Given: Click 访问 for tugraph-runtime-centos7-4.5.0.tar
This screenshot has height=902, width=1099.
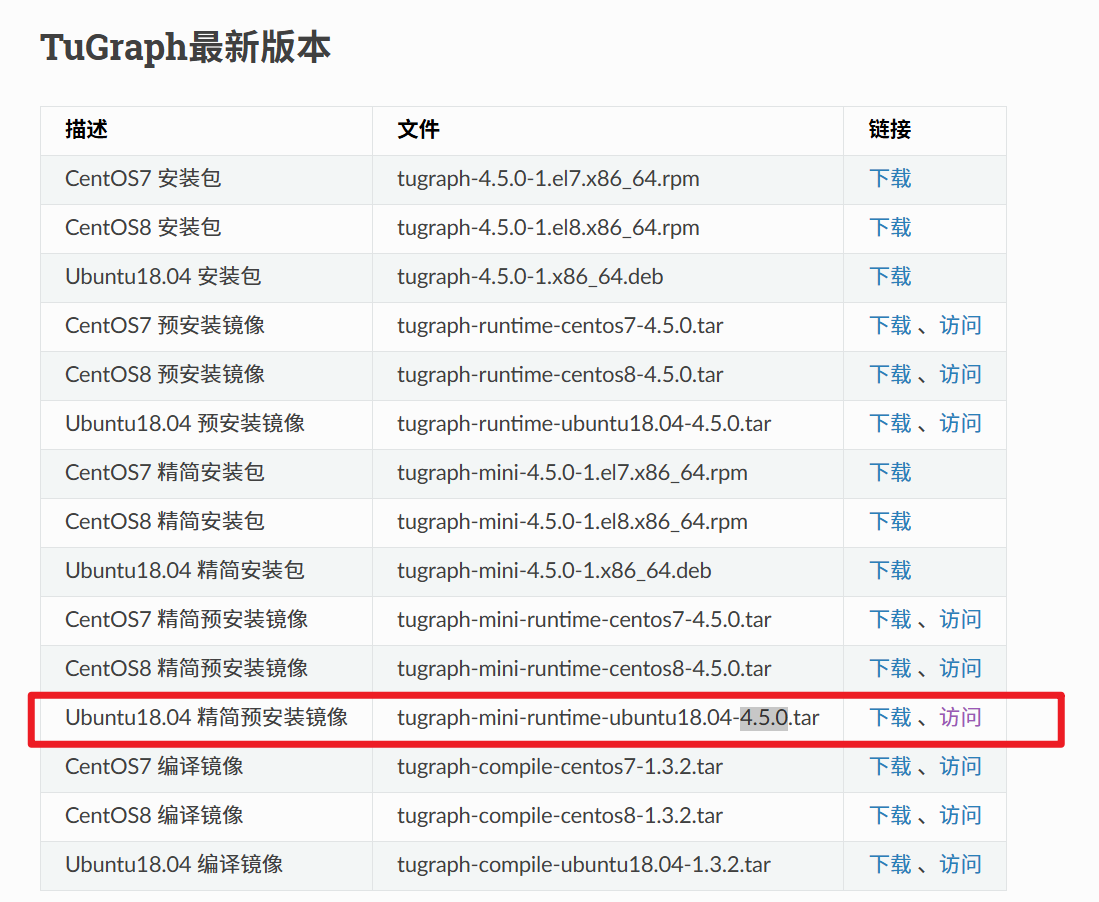Looking at the screenshot, I should pyautogui.click(x=960, y=326).
